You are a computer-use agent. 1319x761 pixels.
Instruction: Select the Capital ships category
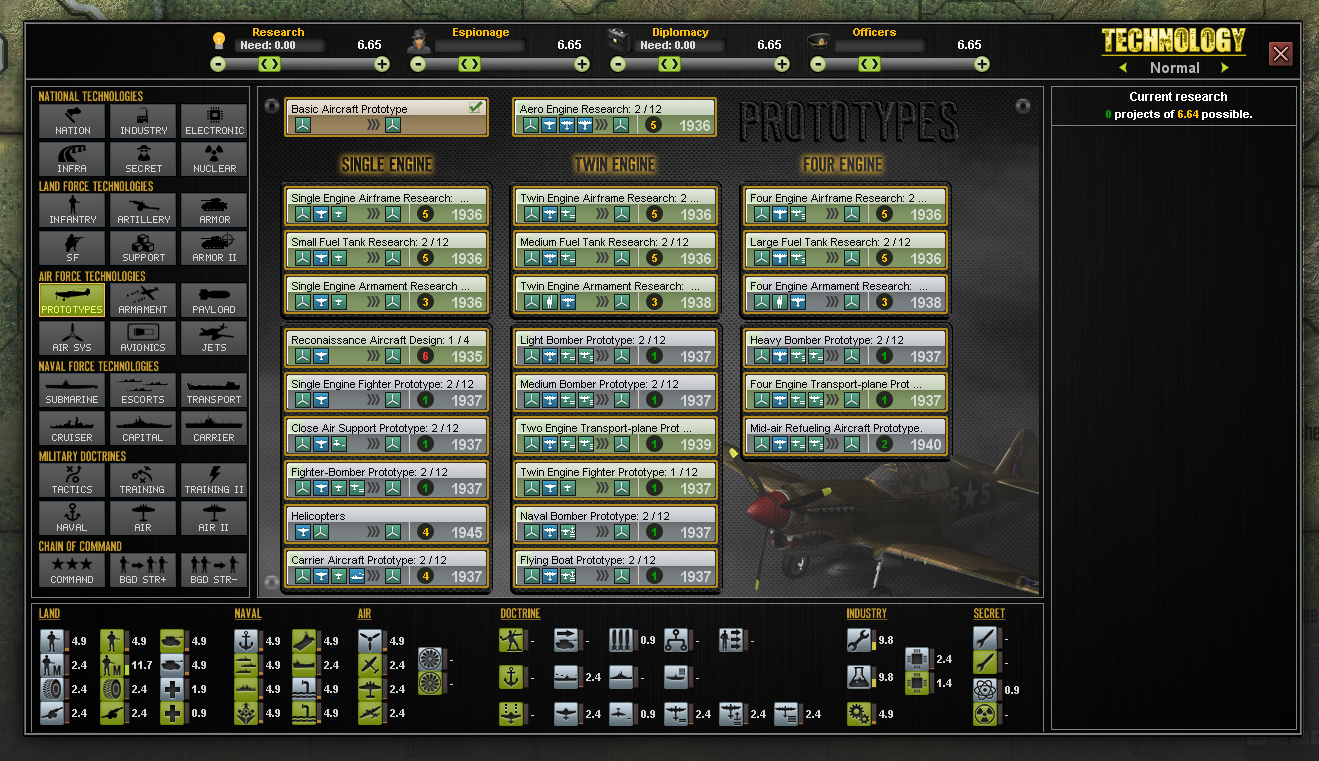(x=143, y=428)
